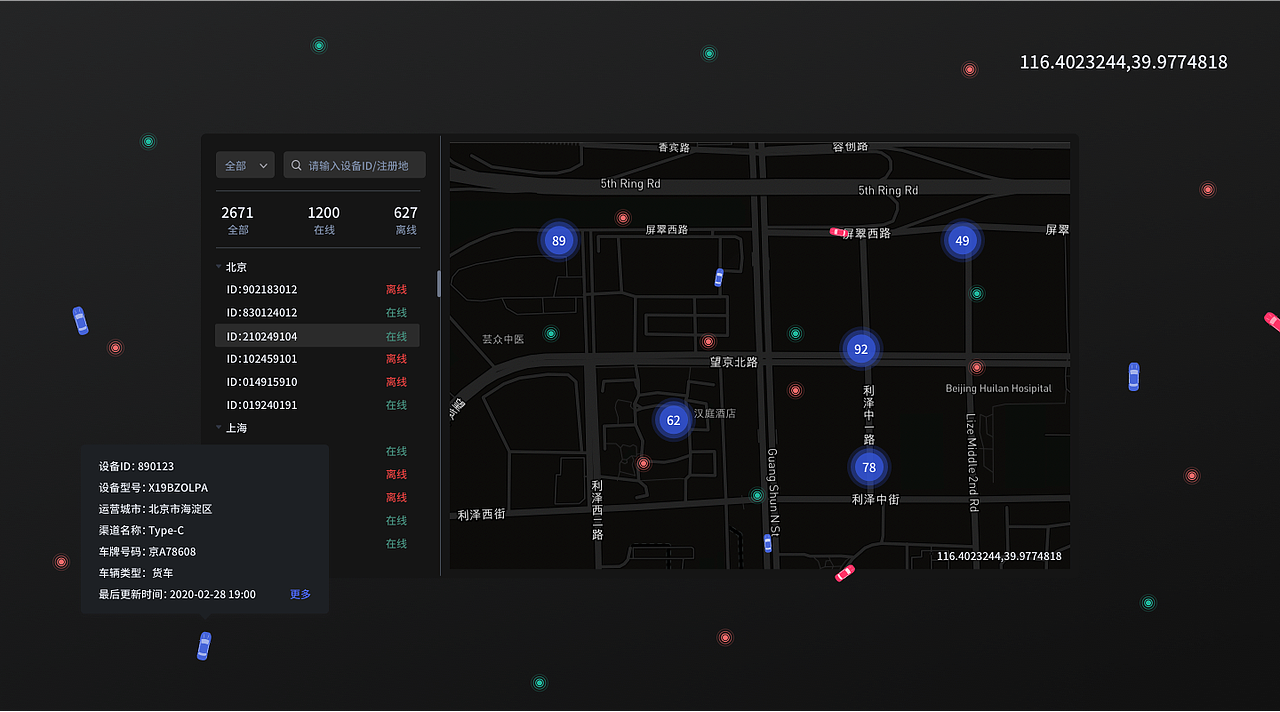Select device row ID:830124012
The width and height of the screenshot is (1280, 712).
tap(318, 313)
